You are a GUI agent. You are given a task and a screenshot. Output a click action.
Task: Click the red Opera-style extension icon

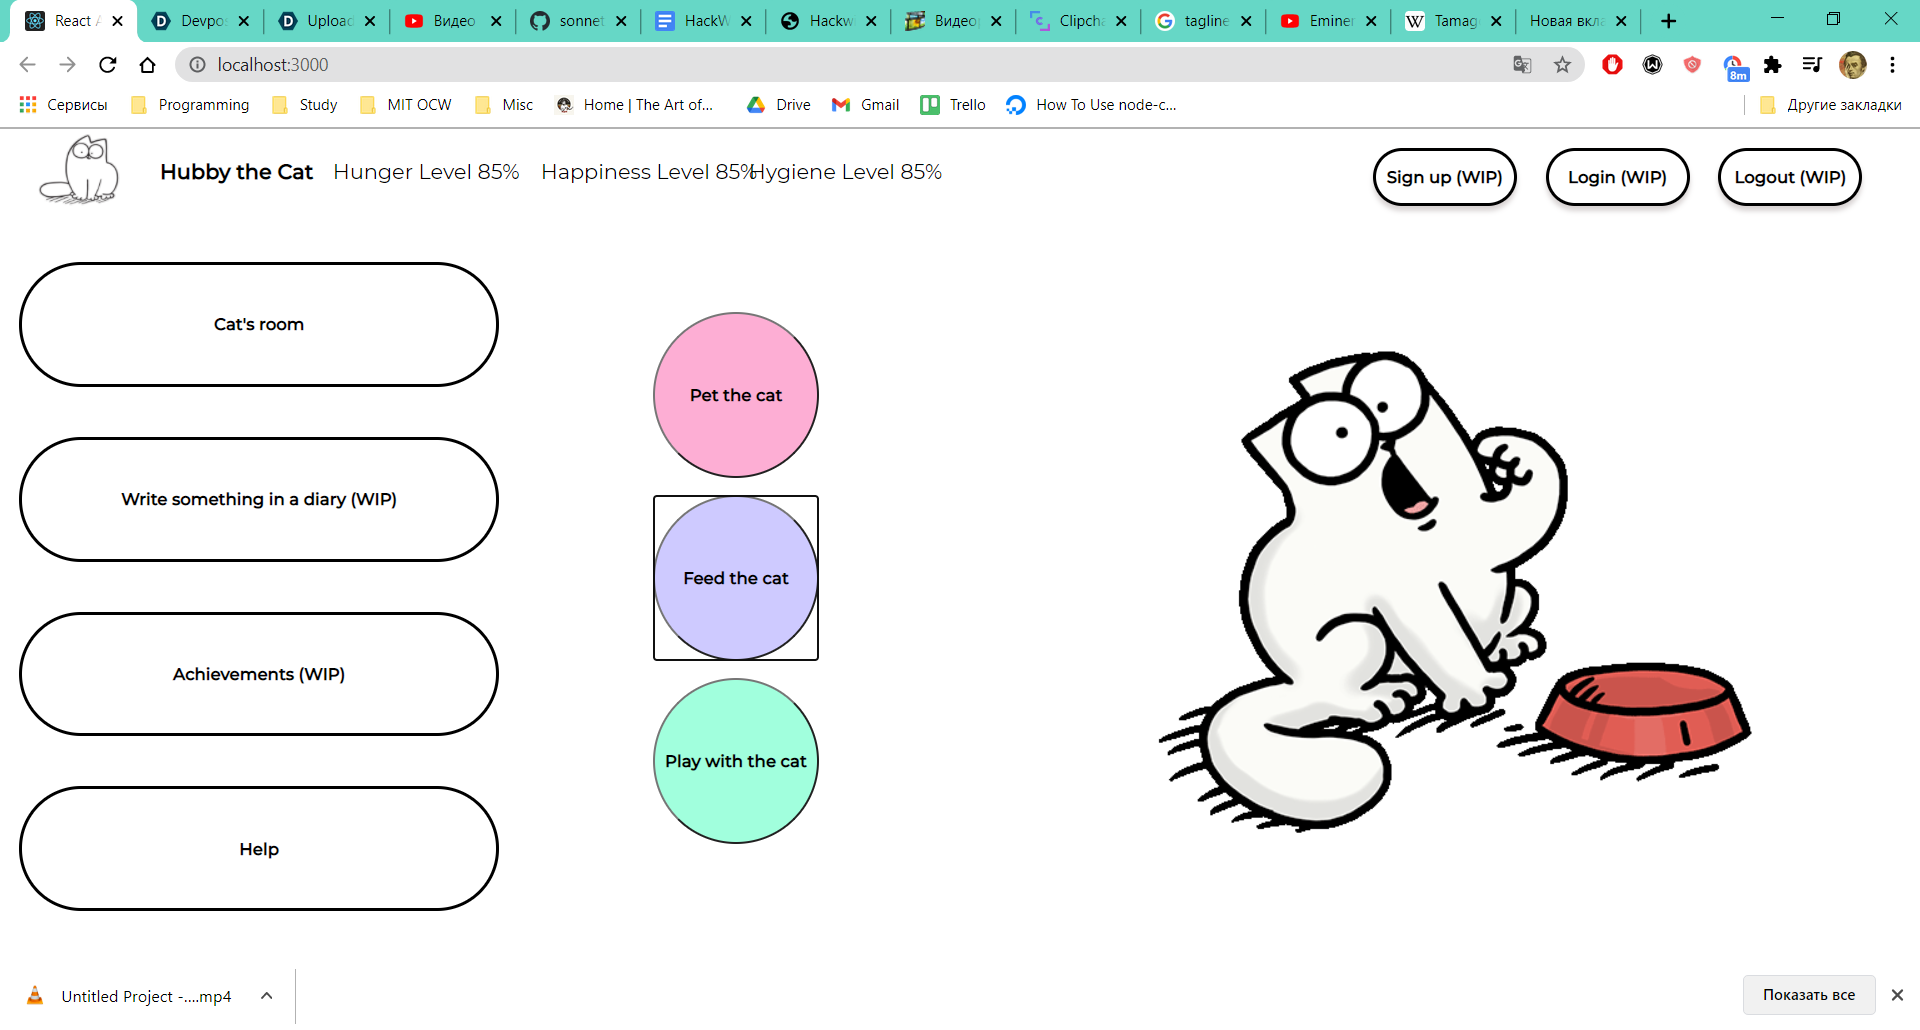[x=1612, y=65]
